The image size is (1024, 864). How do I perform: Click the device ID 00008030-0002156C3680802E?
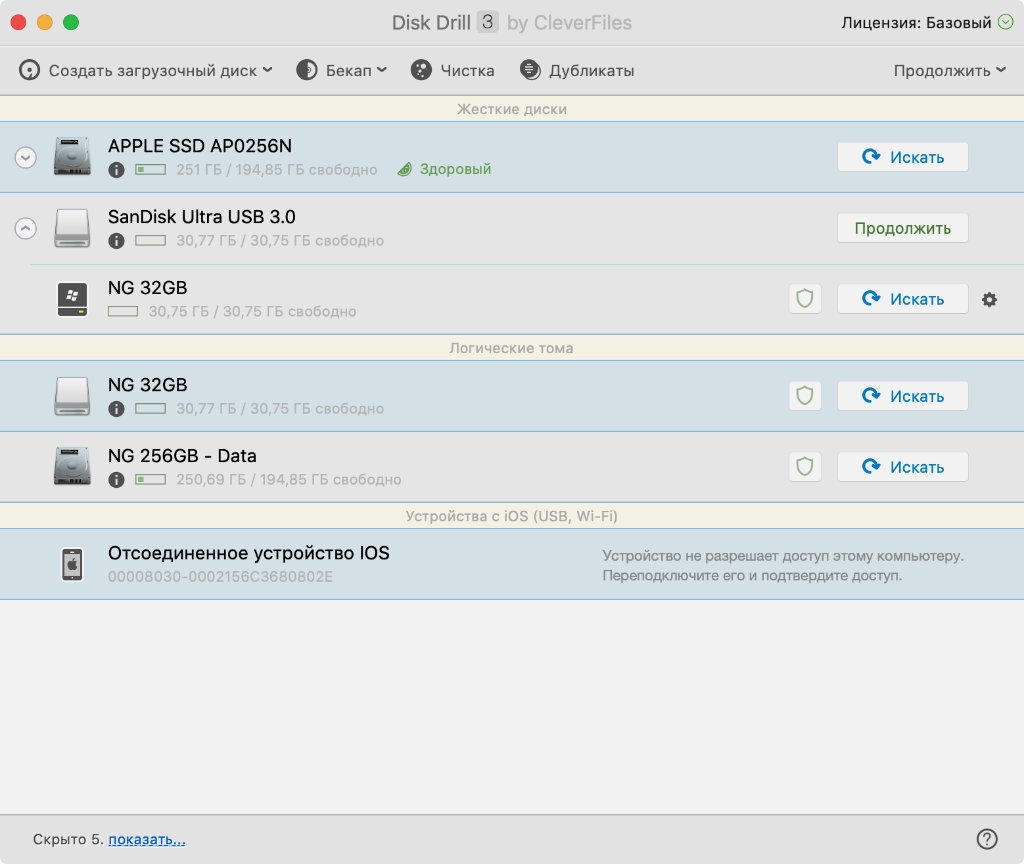[220, 577]
